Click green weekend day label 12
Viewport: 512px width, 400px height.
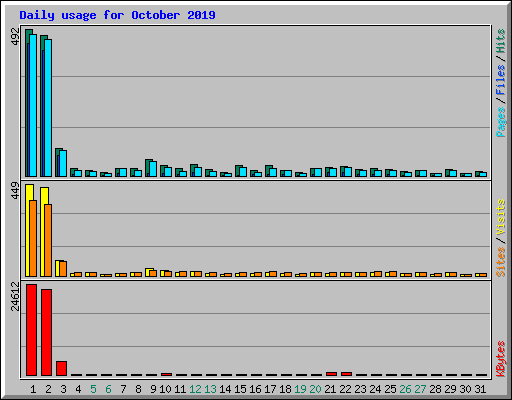click(195, 389)
